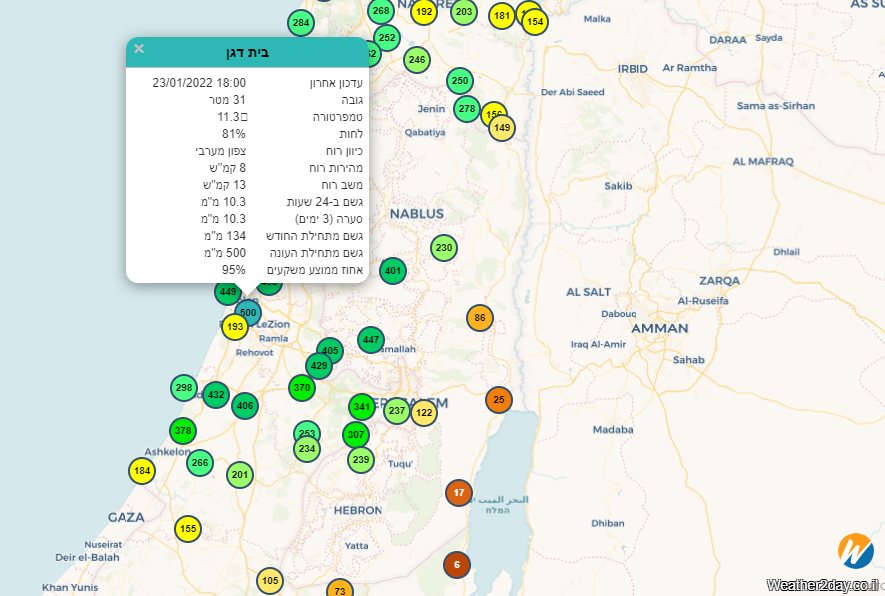885x596 pixels.
Task: Select the rainfall marker showing 500
Action: pyautogui.click(x=248, y=313)
